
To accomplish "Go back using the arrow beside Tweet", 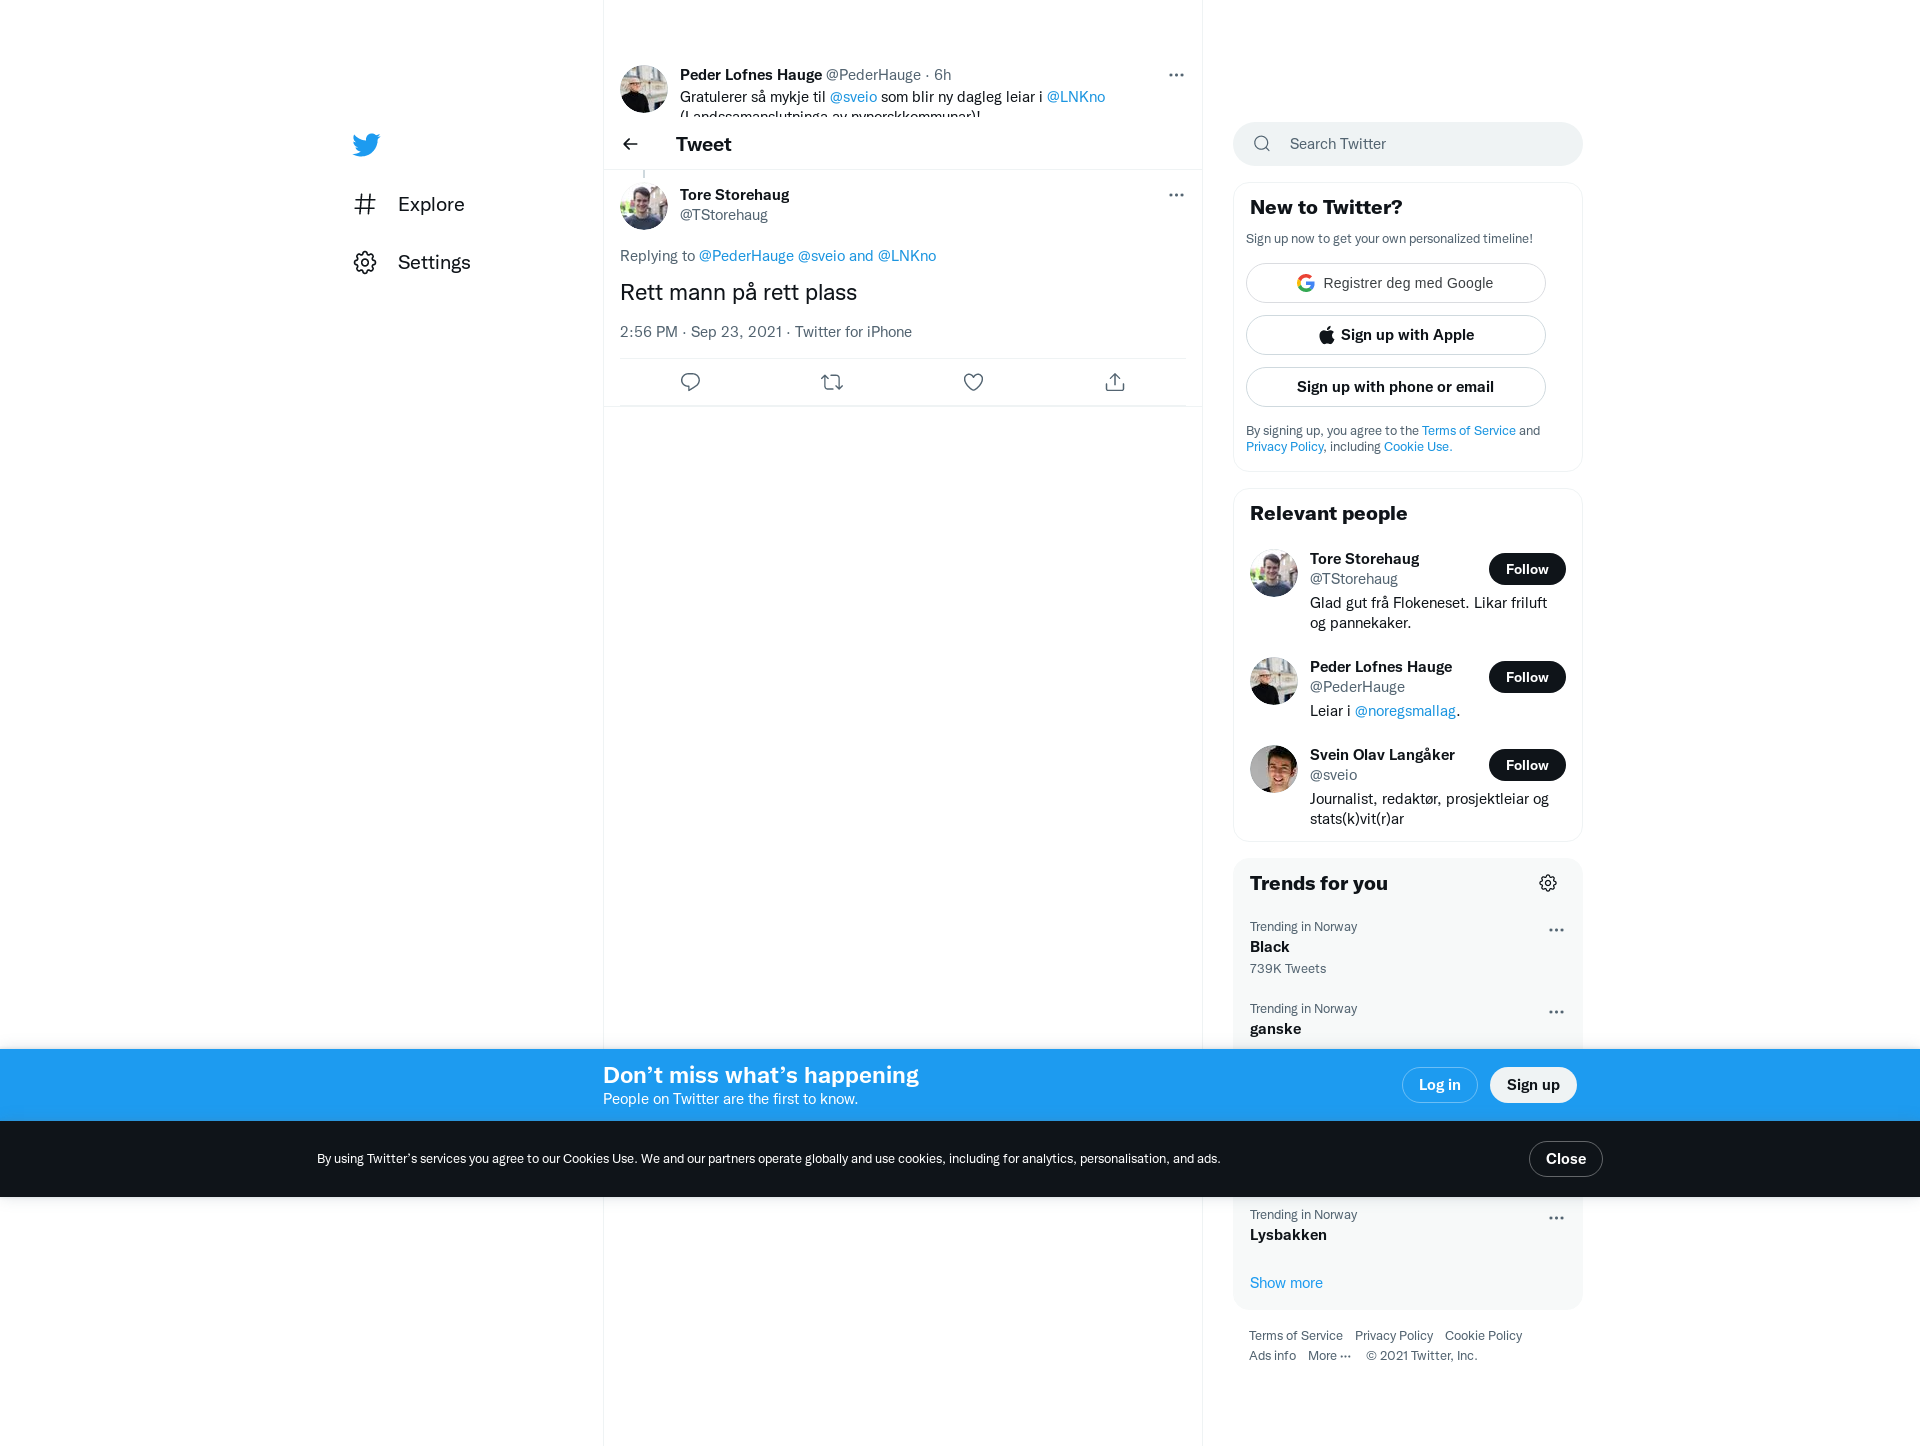I will pyautogui.click(x=630, y=144).
